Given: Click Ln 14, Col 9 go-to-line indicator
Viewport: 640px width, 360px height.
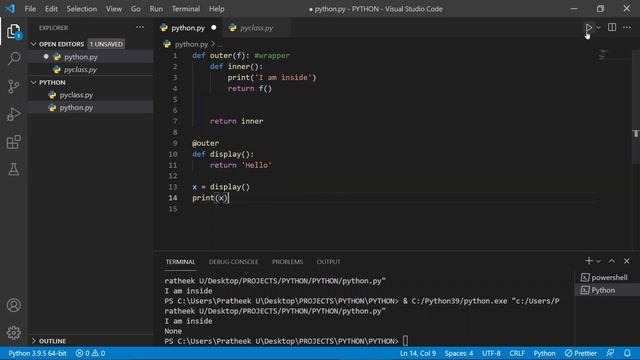Looking at the screenshot, I should coord(418,353).
